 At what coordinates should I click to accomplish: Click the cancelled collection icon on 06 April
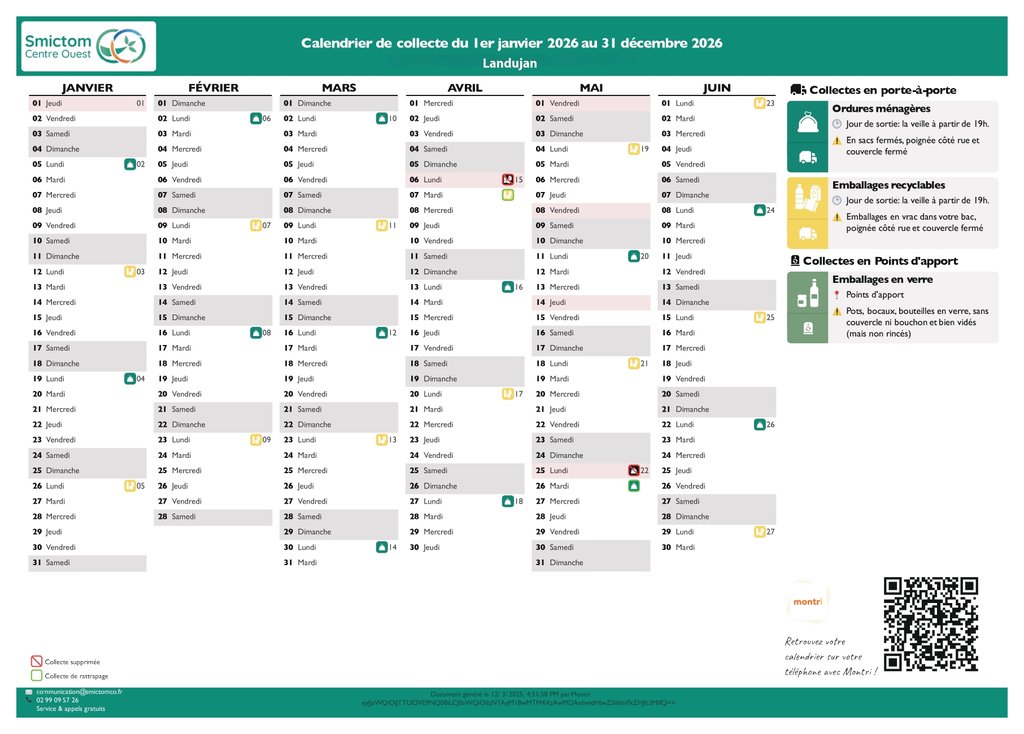point(507,180)
